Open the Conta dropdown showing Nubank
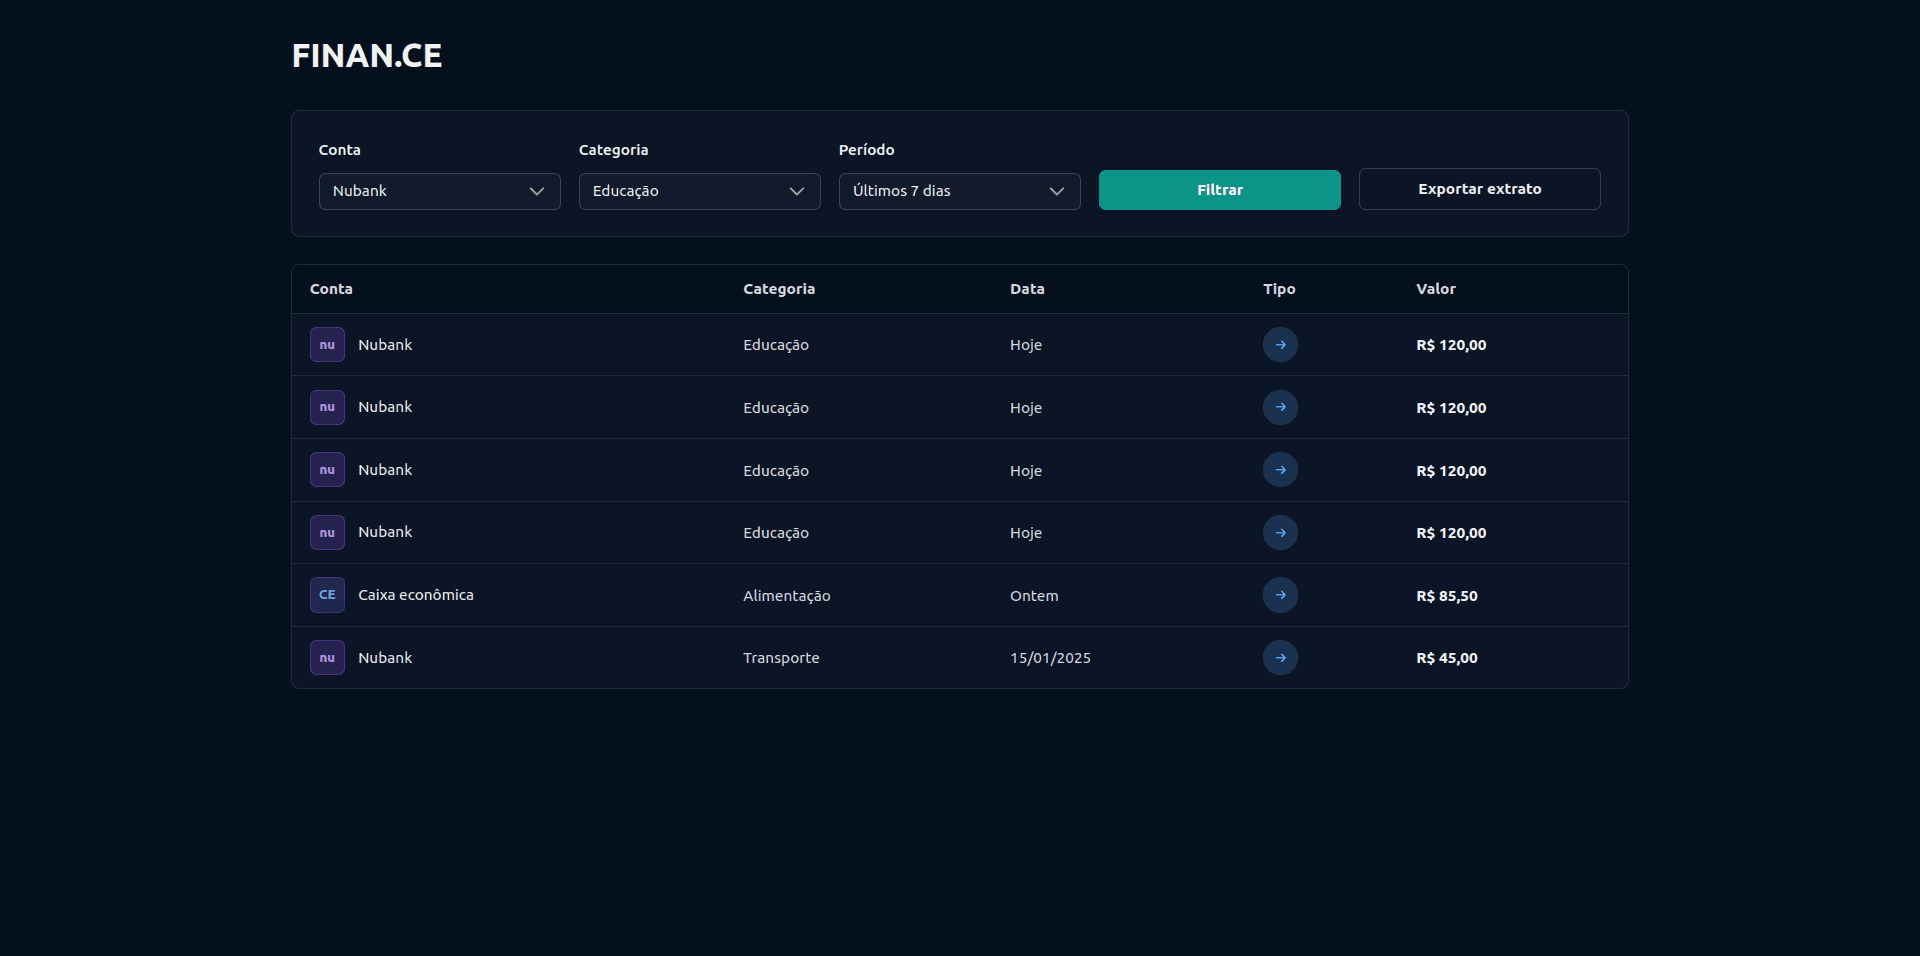The height and width of the screenshot is (956, 1920). 440,191
